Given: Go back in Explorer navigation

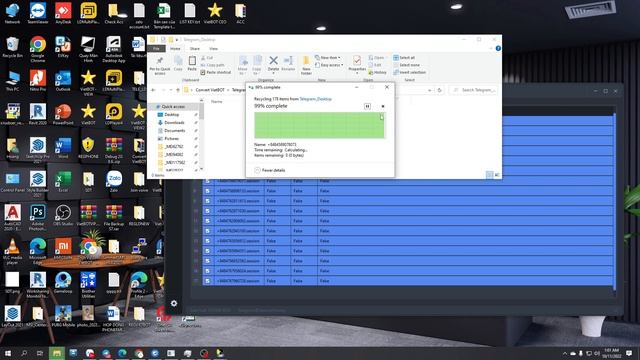Looking at the screenshot, I should point(153,90).
